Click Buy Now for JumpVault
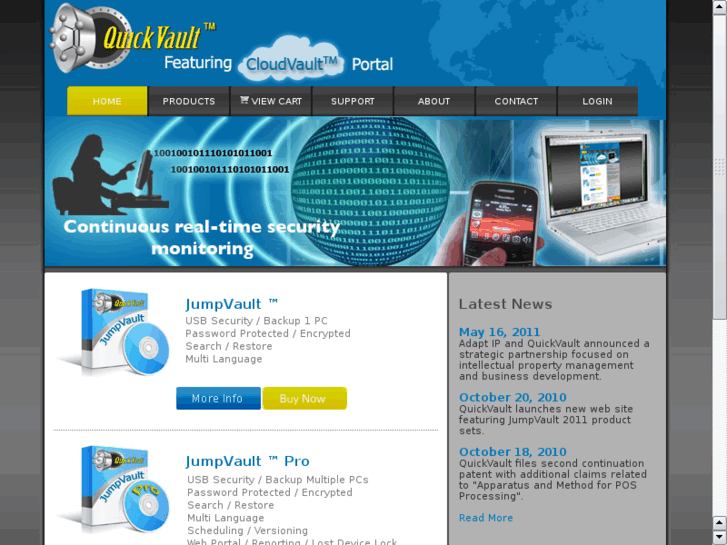The height and width of the screenshot is (545, 727). tap(305, 398)
